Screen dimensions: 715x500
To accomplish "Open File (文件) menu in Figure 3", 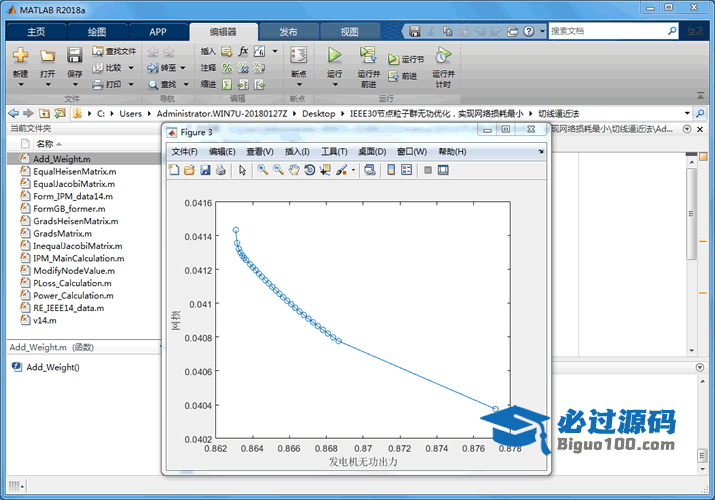I will click(x=184, y=152).
